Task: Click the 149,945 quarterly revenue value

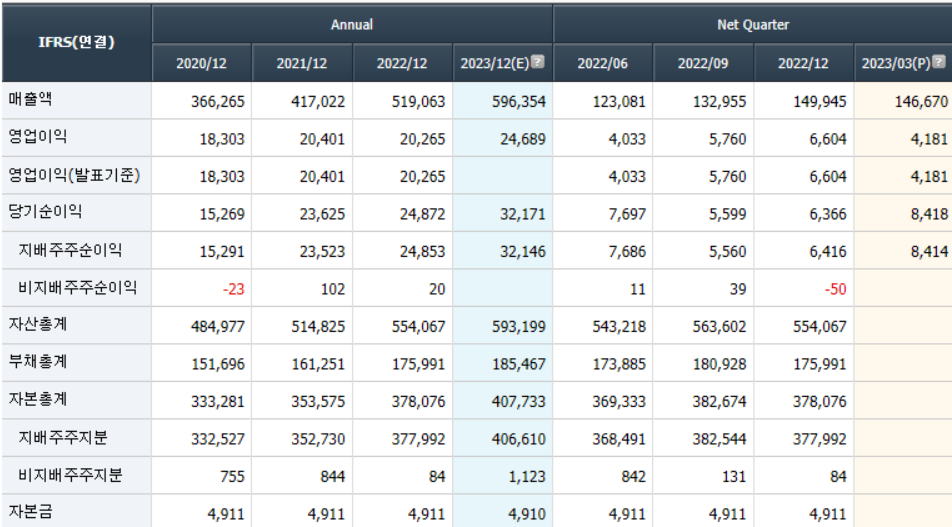Action: 820,101
